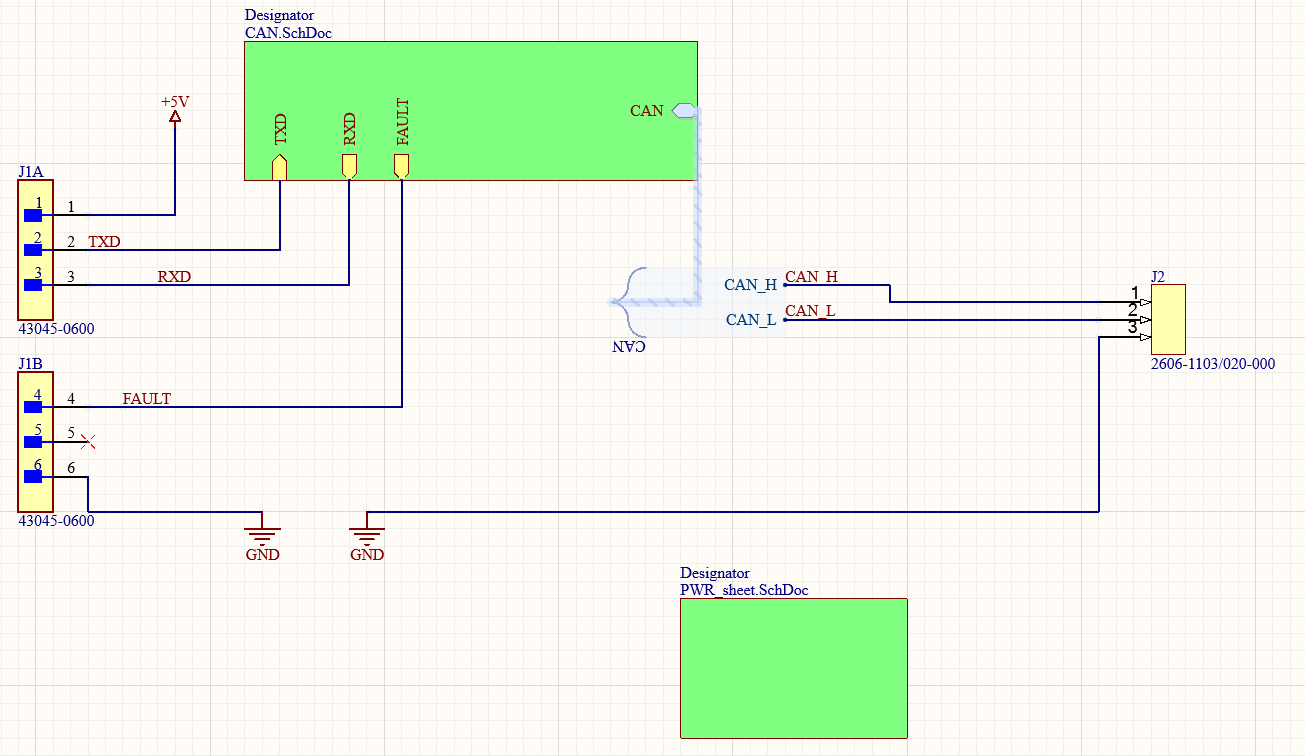Select GND symbol wired to J2 pin 3
Screen dimensions: 1305x756
click(367, 535)
